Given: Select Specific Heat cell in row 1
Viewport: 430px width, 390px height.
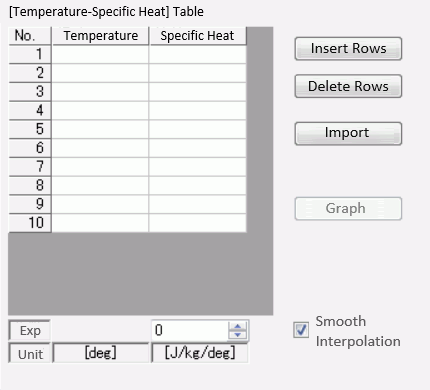Looking at the screenshot, I should click(198, 54).
